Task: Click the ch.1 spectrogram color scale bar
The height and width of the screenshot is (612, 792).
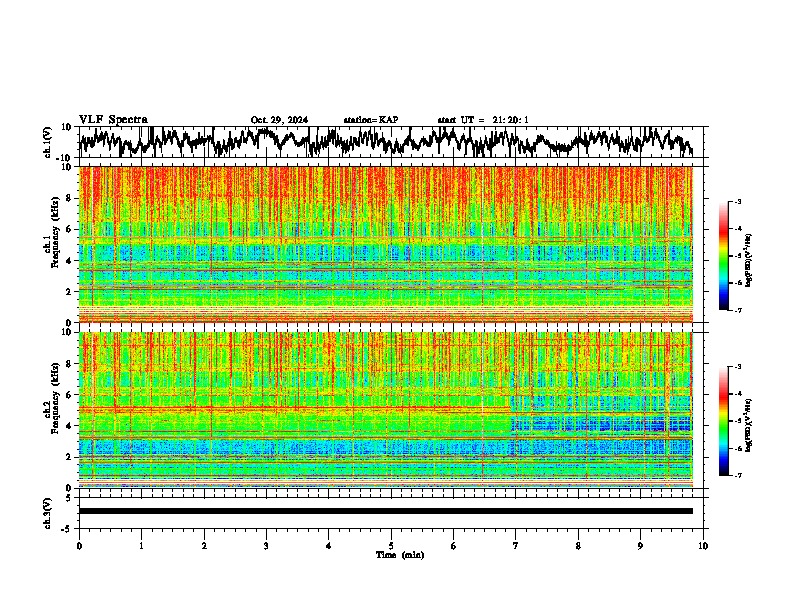Action: tap(724, 256)
